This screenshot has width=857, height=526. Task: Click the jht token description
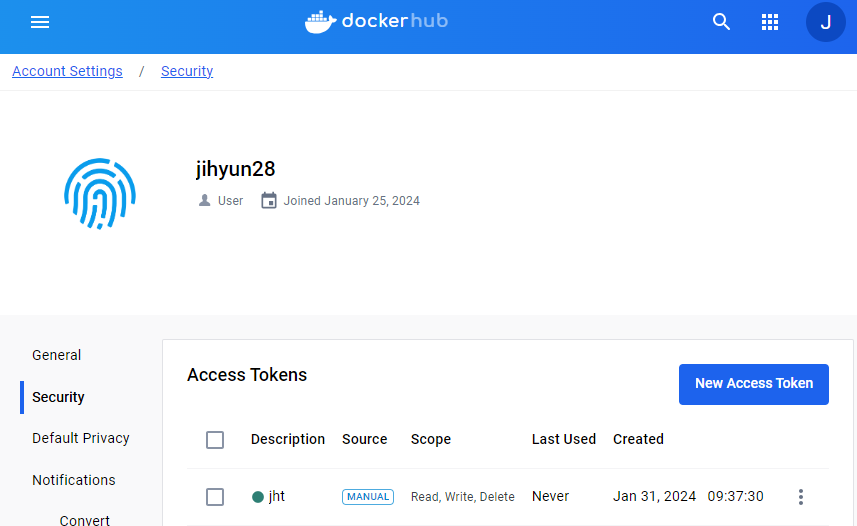(277, 496)
